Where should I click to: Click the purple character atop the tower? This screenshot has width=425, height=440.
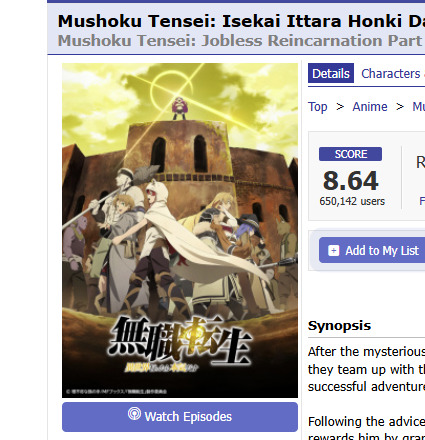click(179, 108)
